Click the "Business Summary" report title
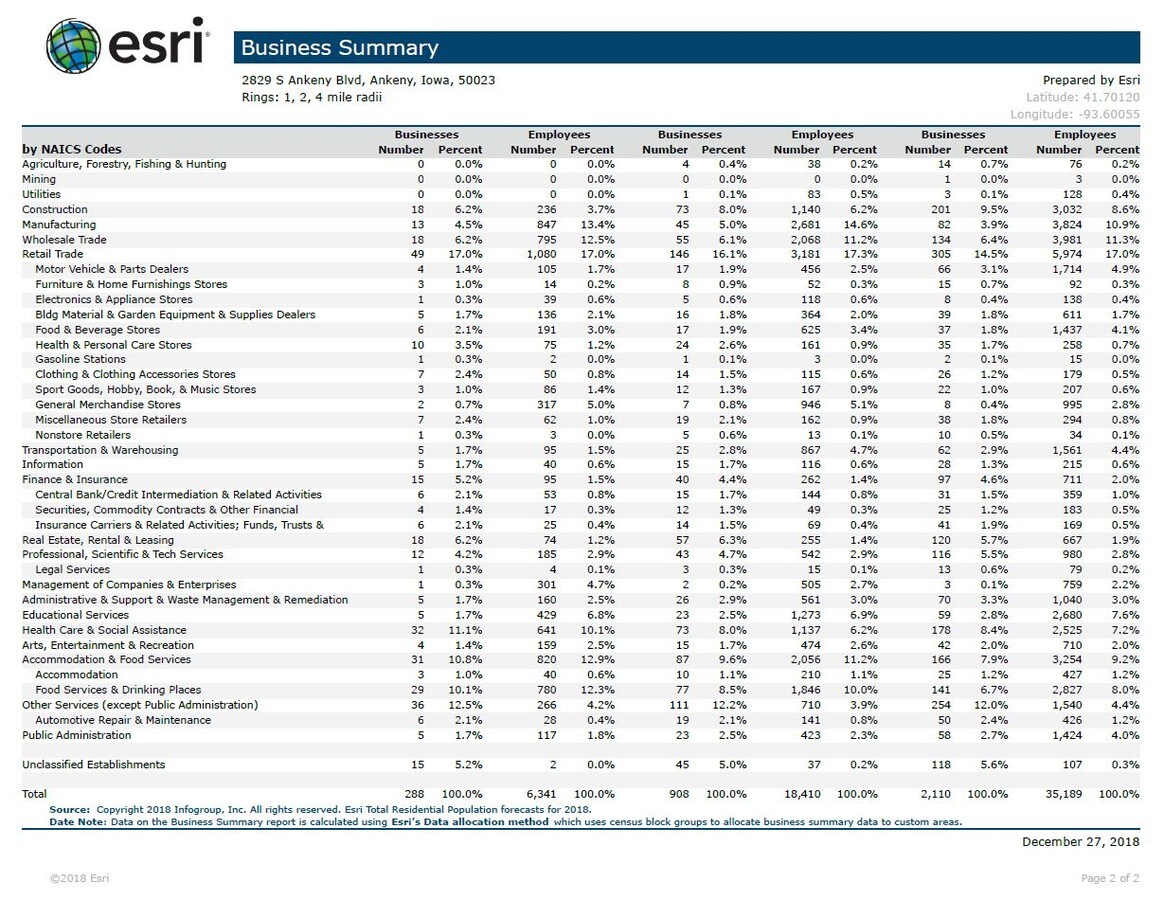This screenshot has height=900, width=1164. coord(339,48)
